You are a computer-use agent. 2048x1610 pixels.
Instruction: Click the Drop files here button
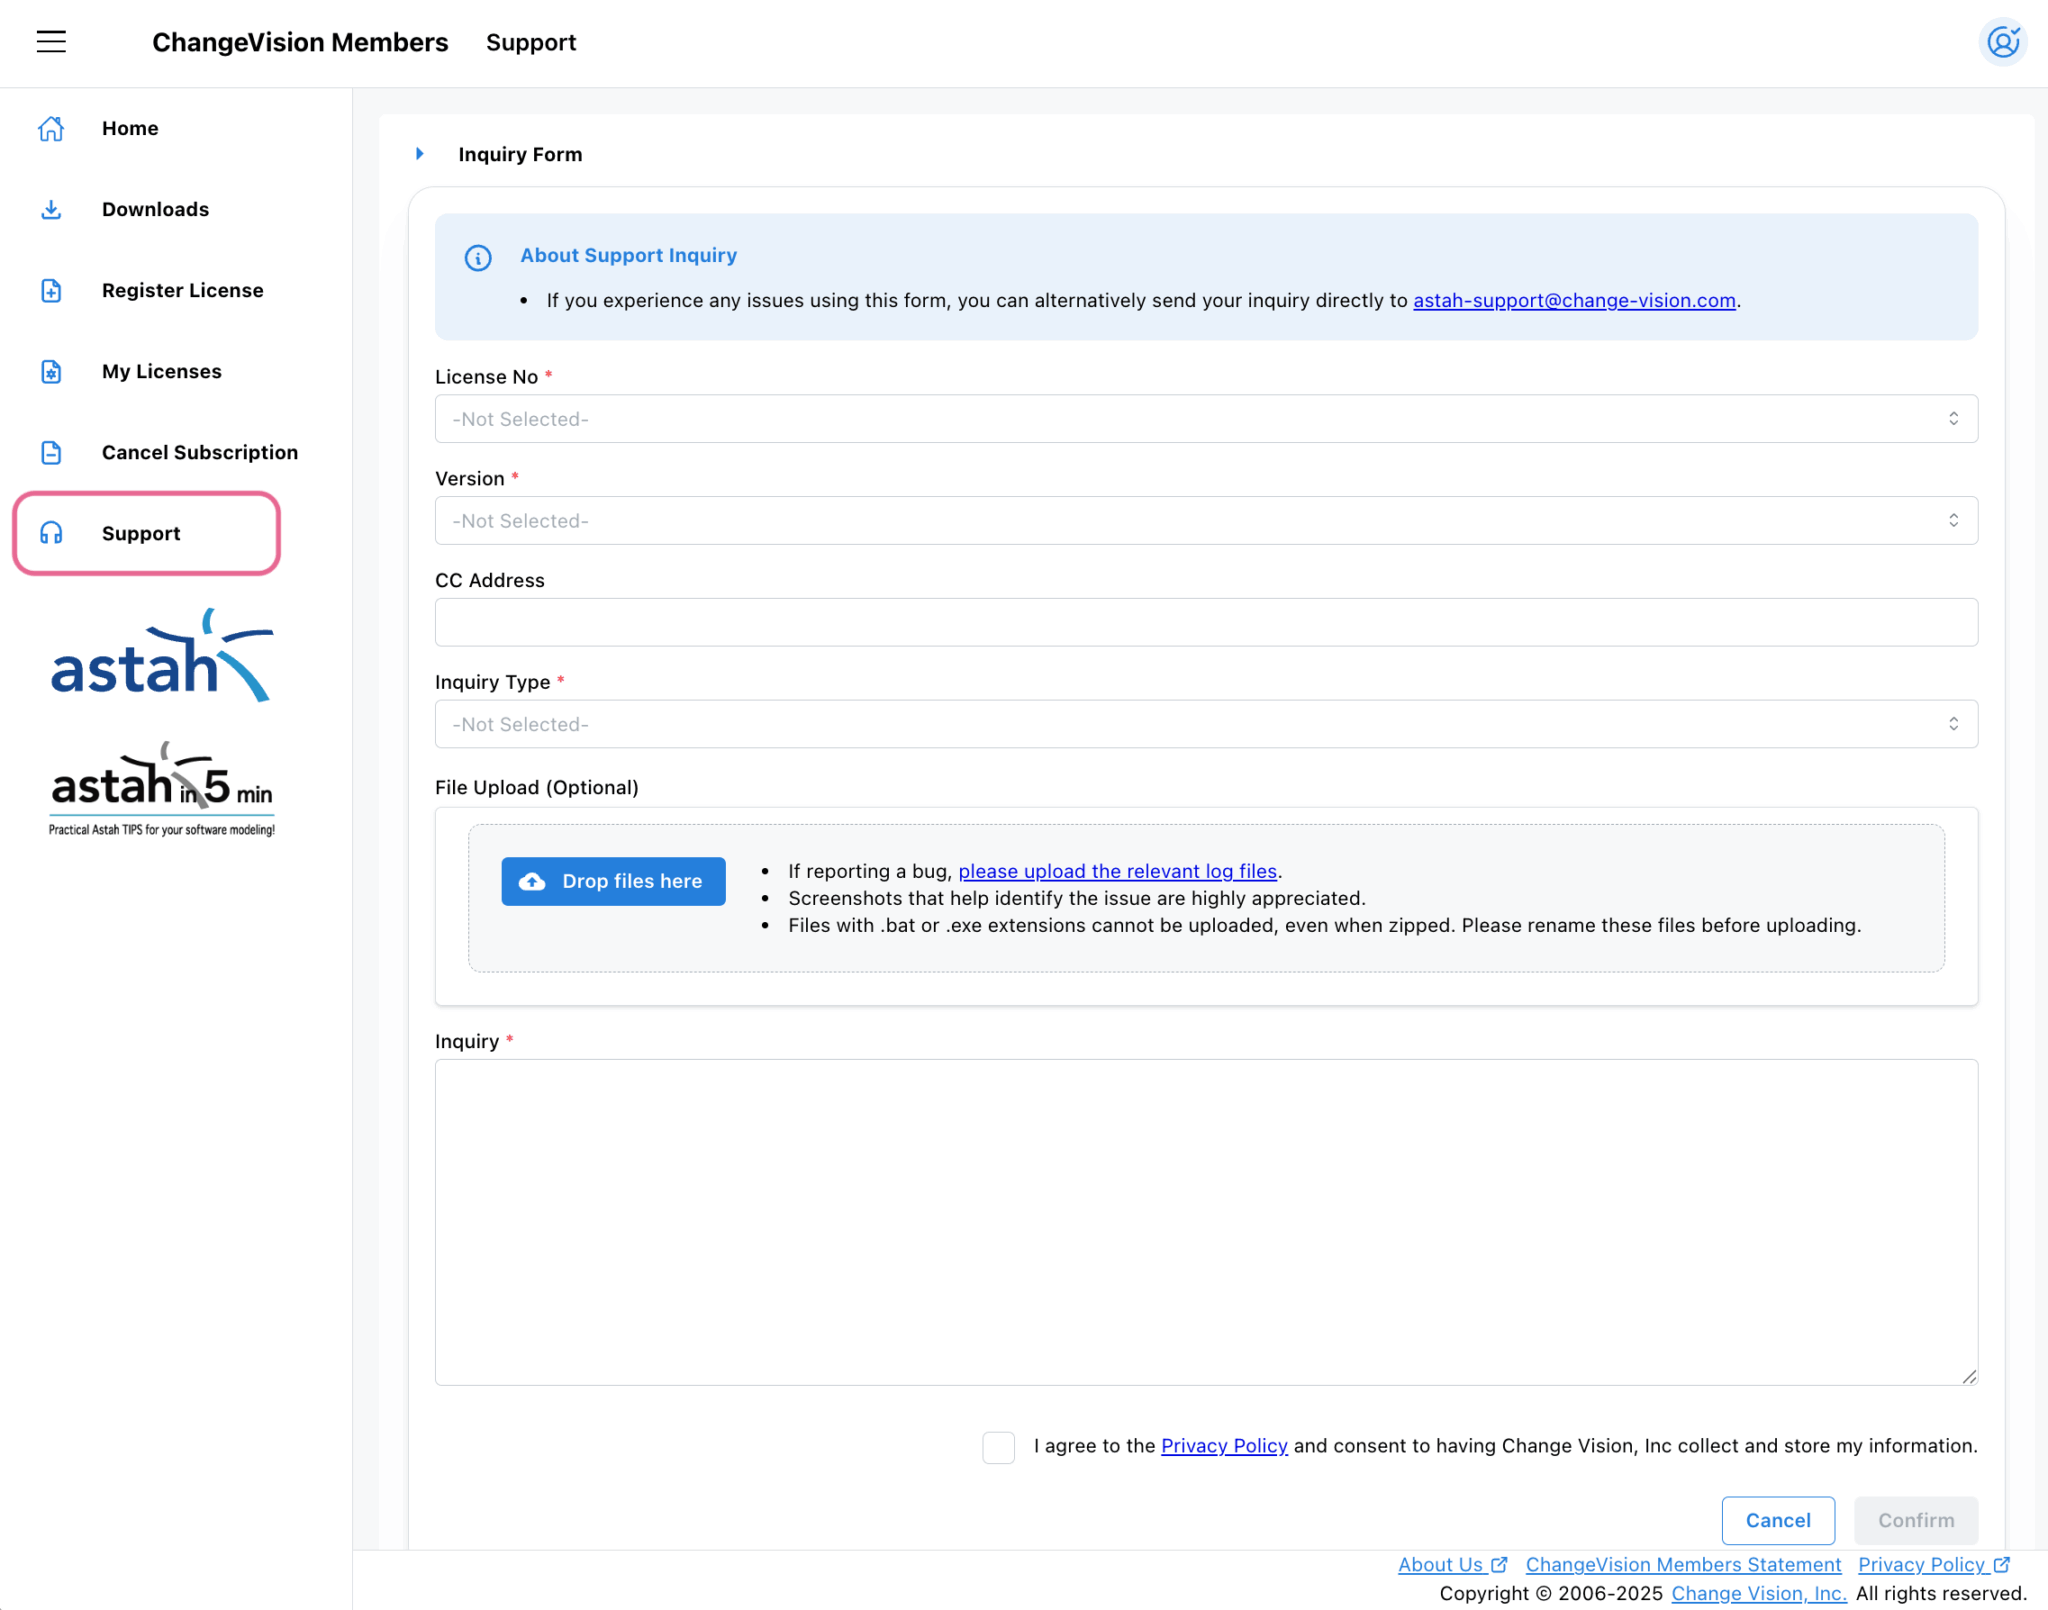click(x=613, y=881)
